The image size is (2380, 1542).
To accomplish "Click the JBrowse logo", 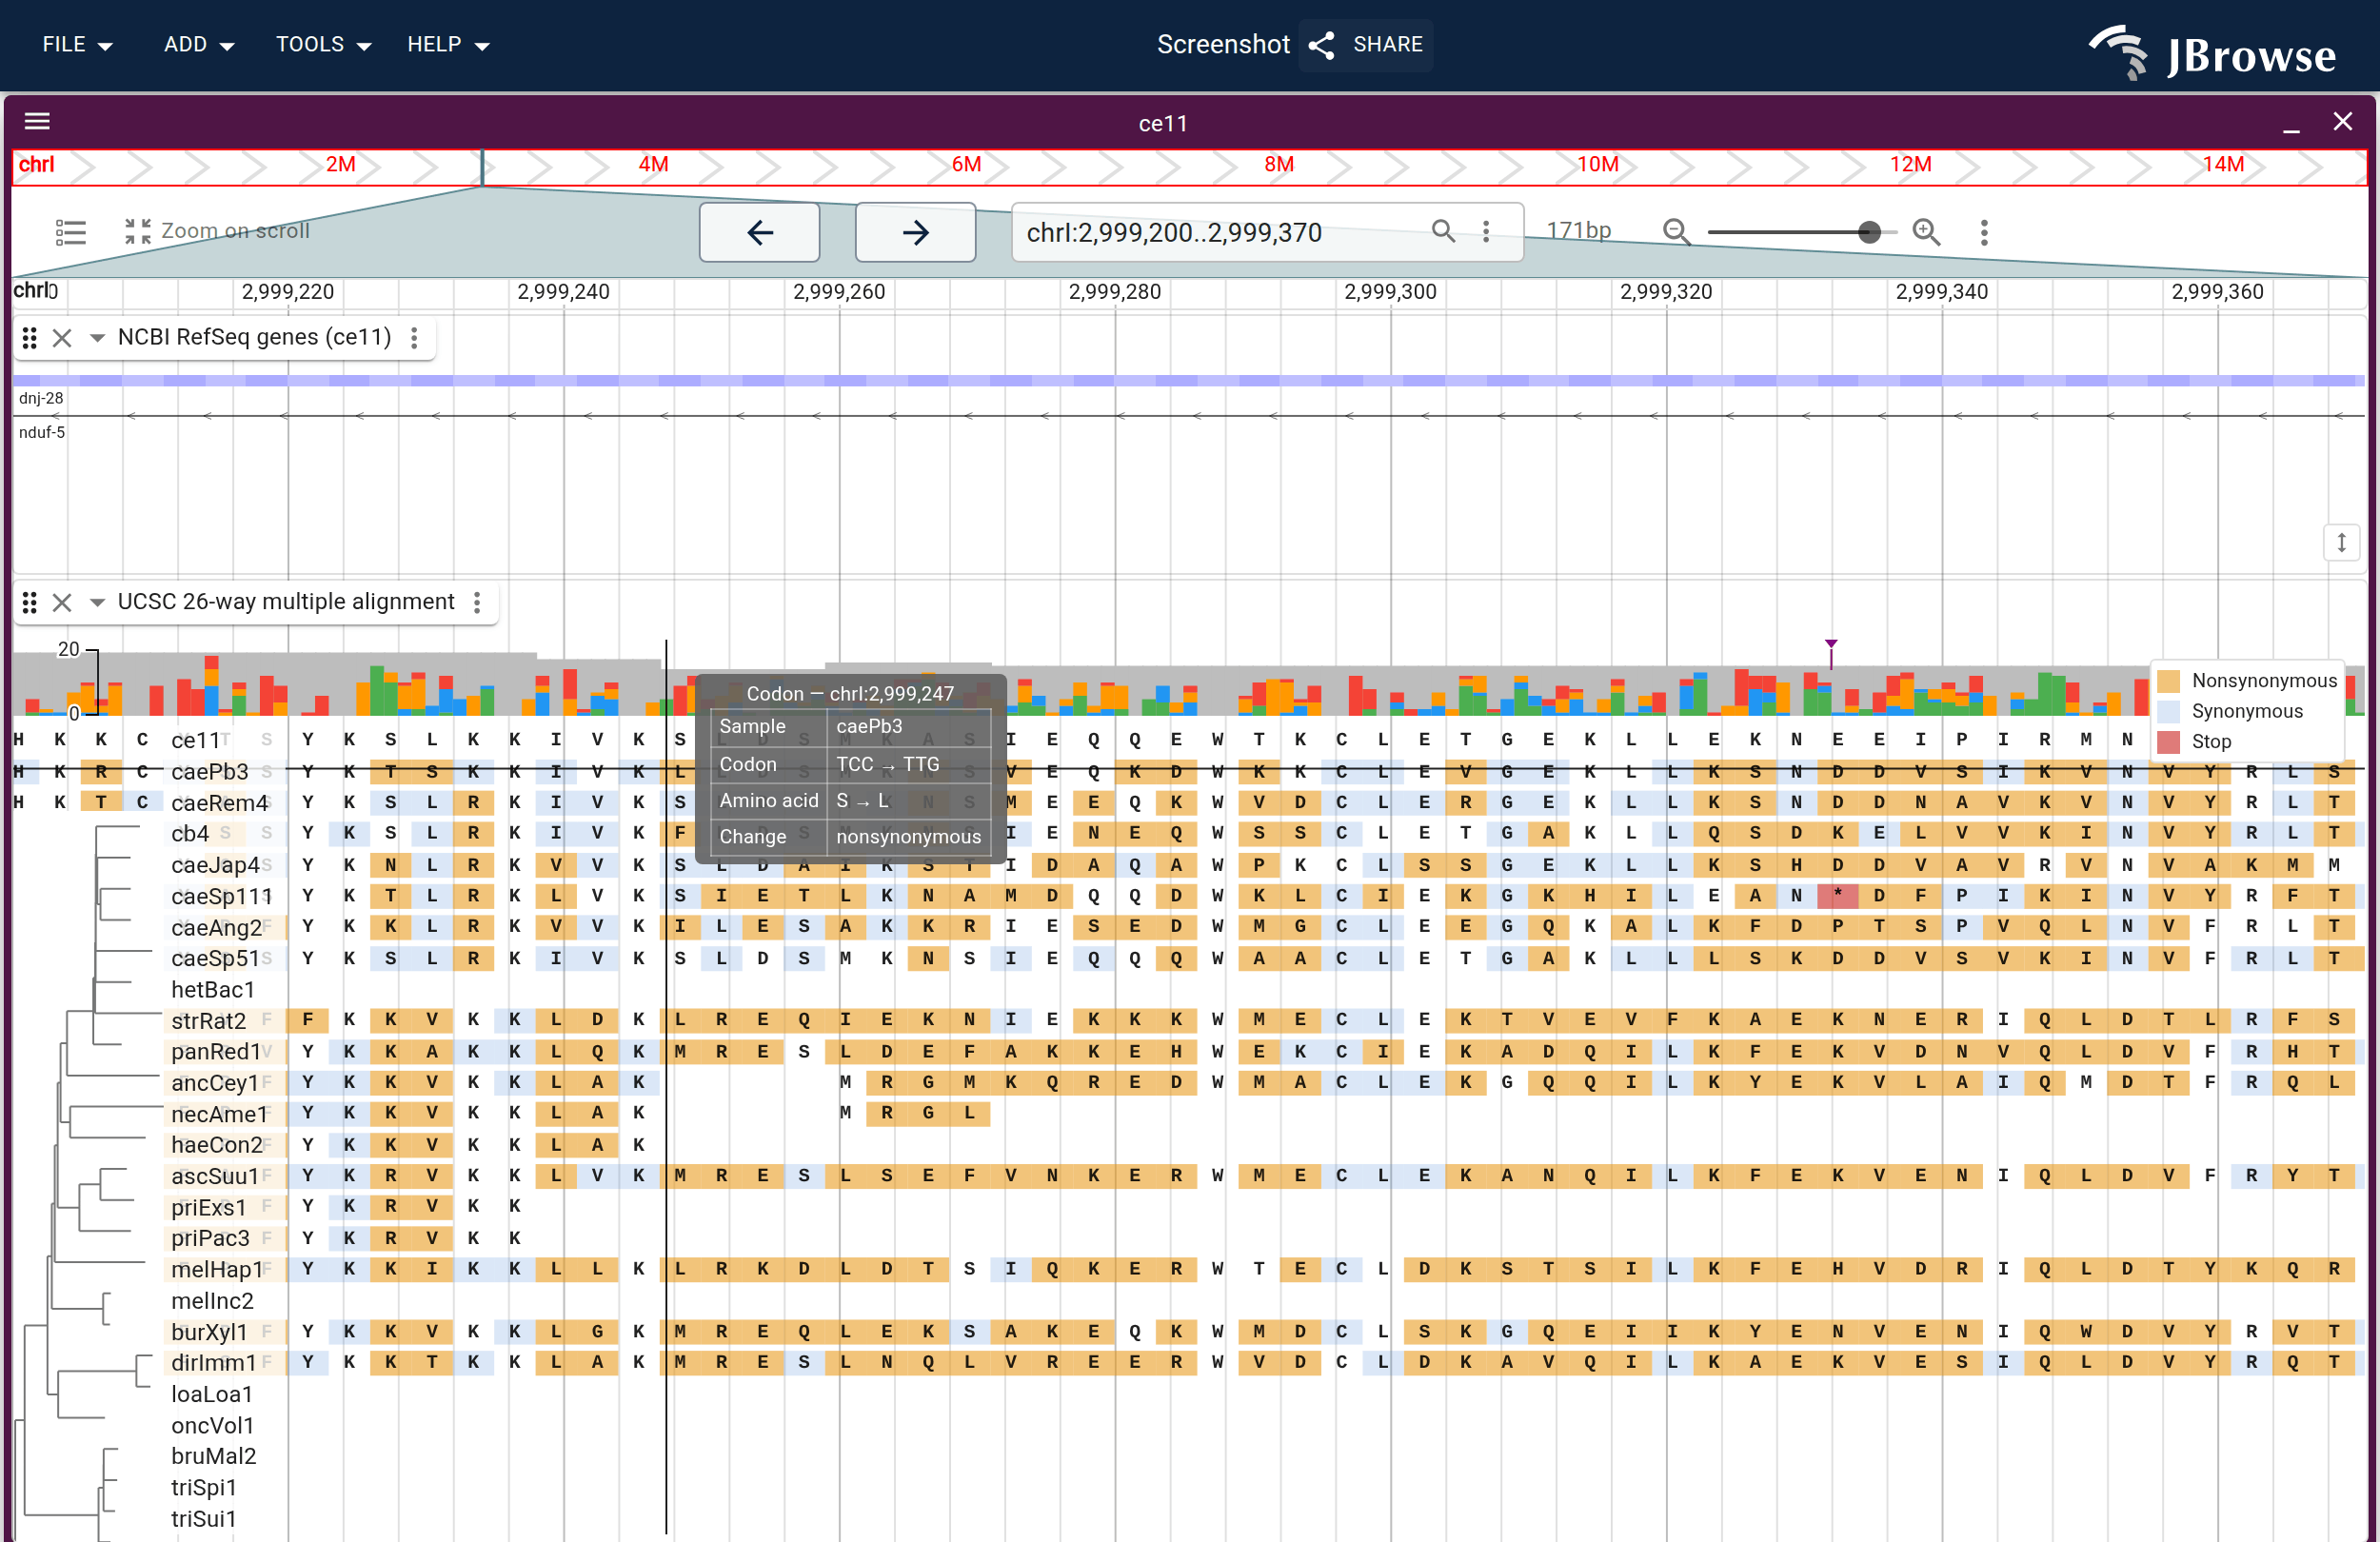I will point(2213,52).
